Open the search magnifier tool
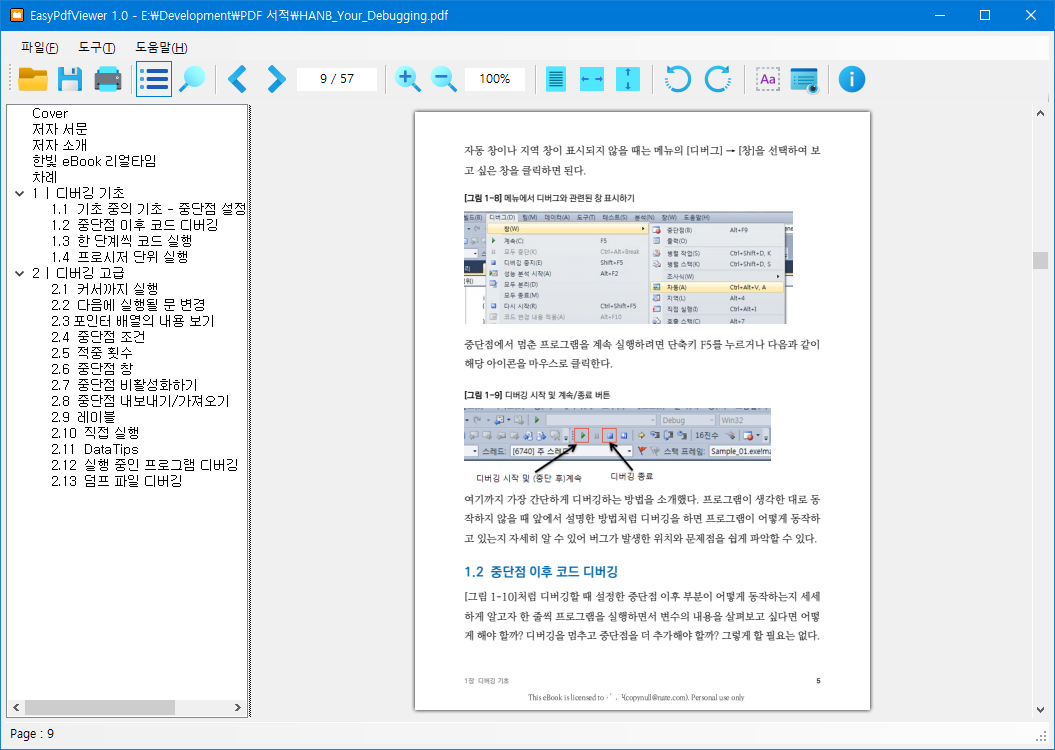The image size is (1055, 750). 192,79
